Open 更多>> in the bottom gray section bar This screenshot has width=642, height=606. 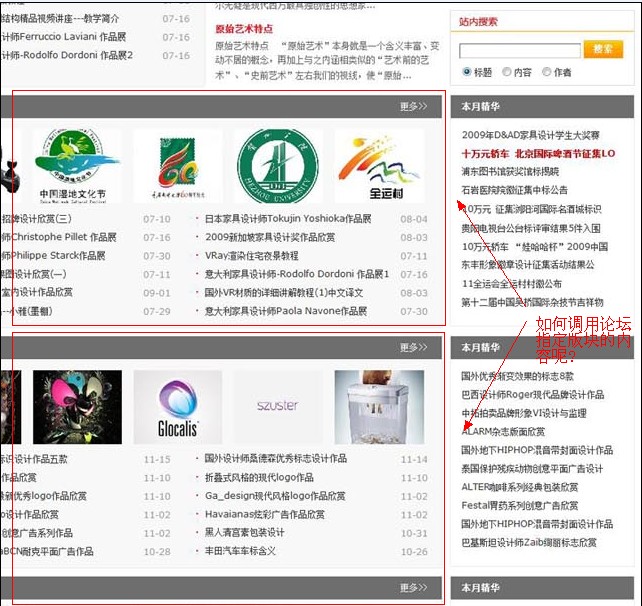(413, 588)
